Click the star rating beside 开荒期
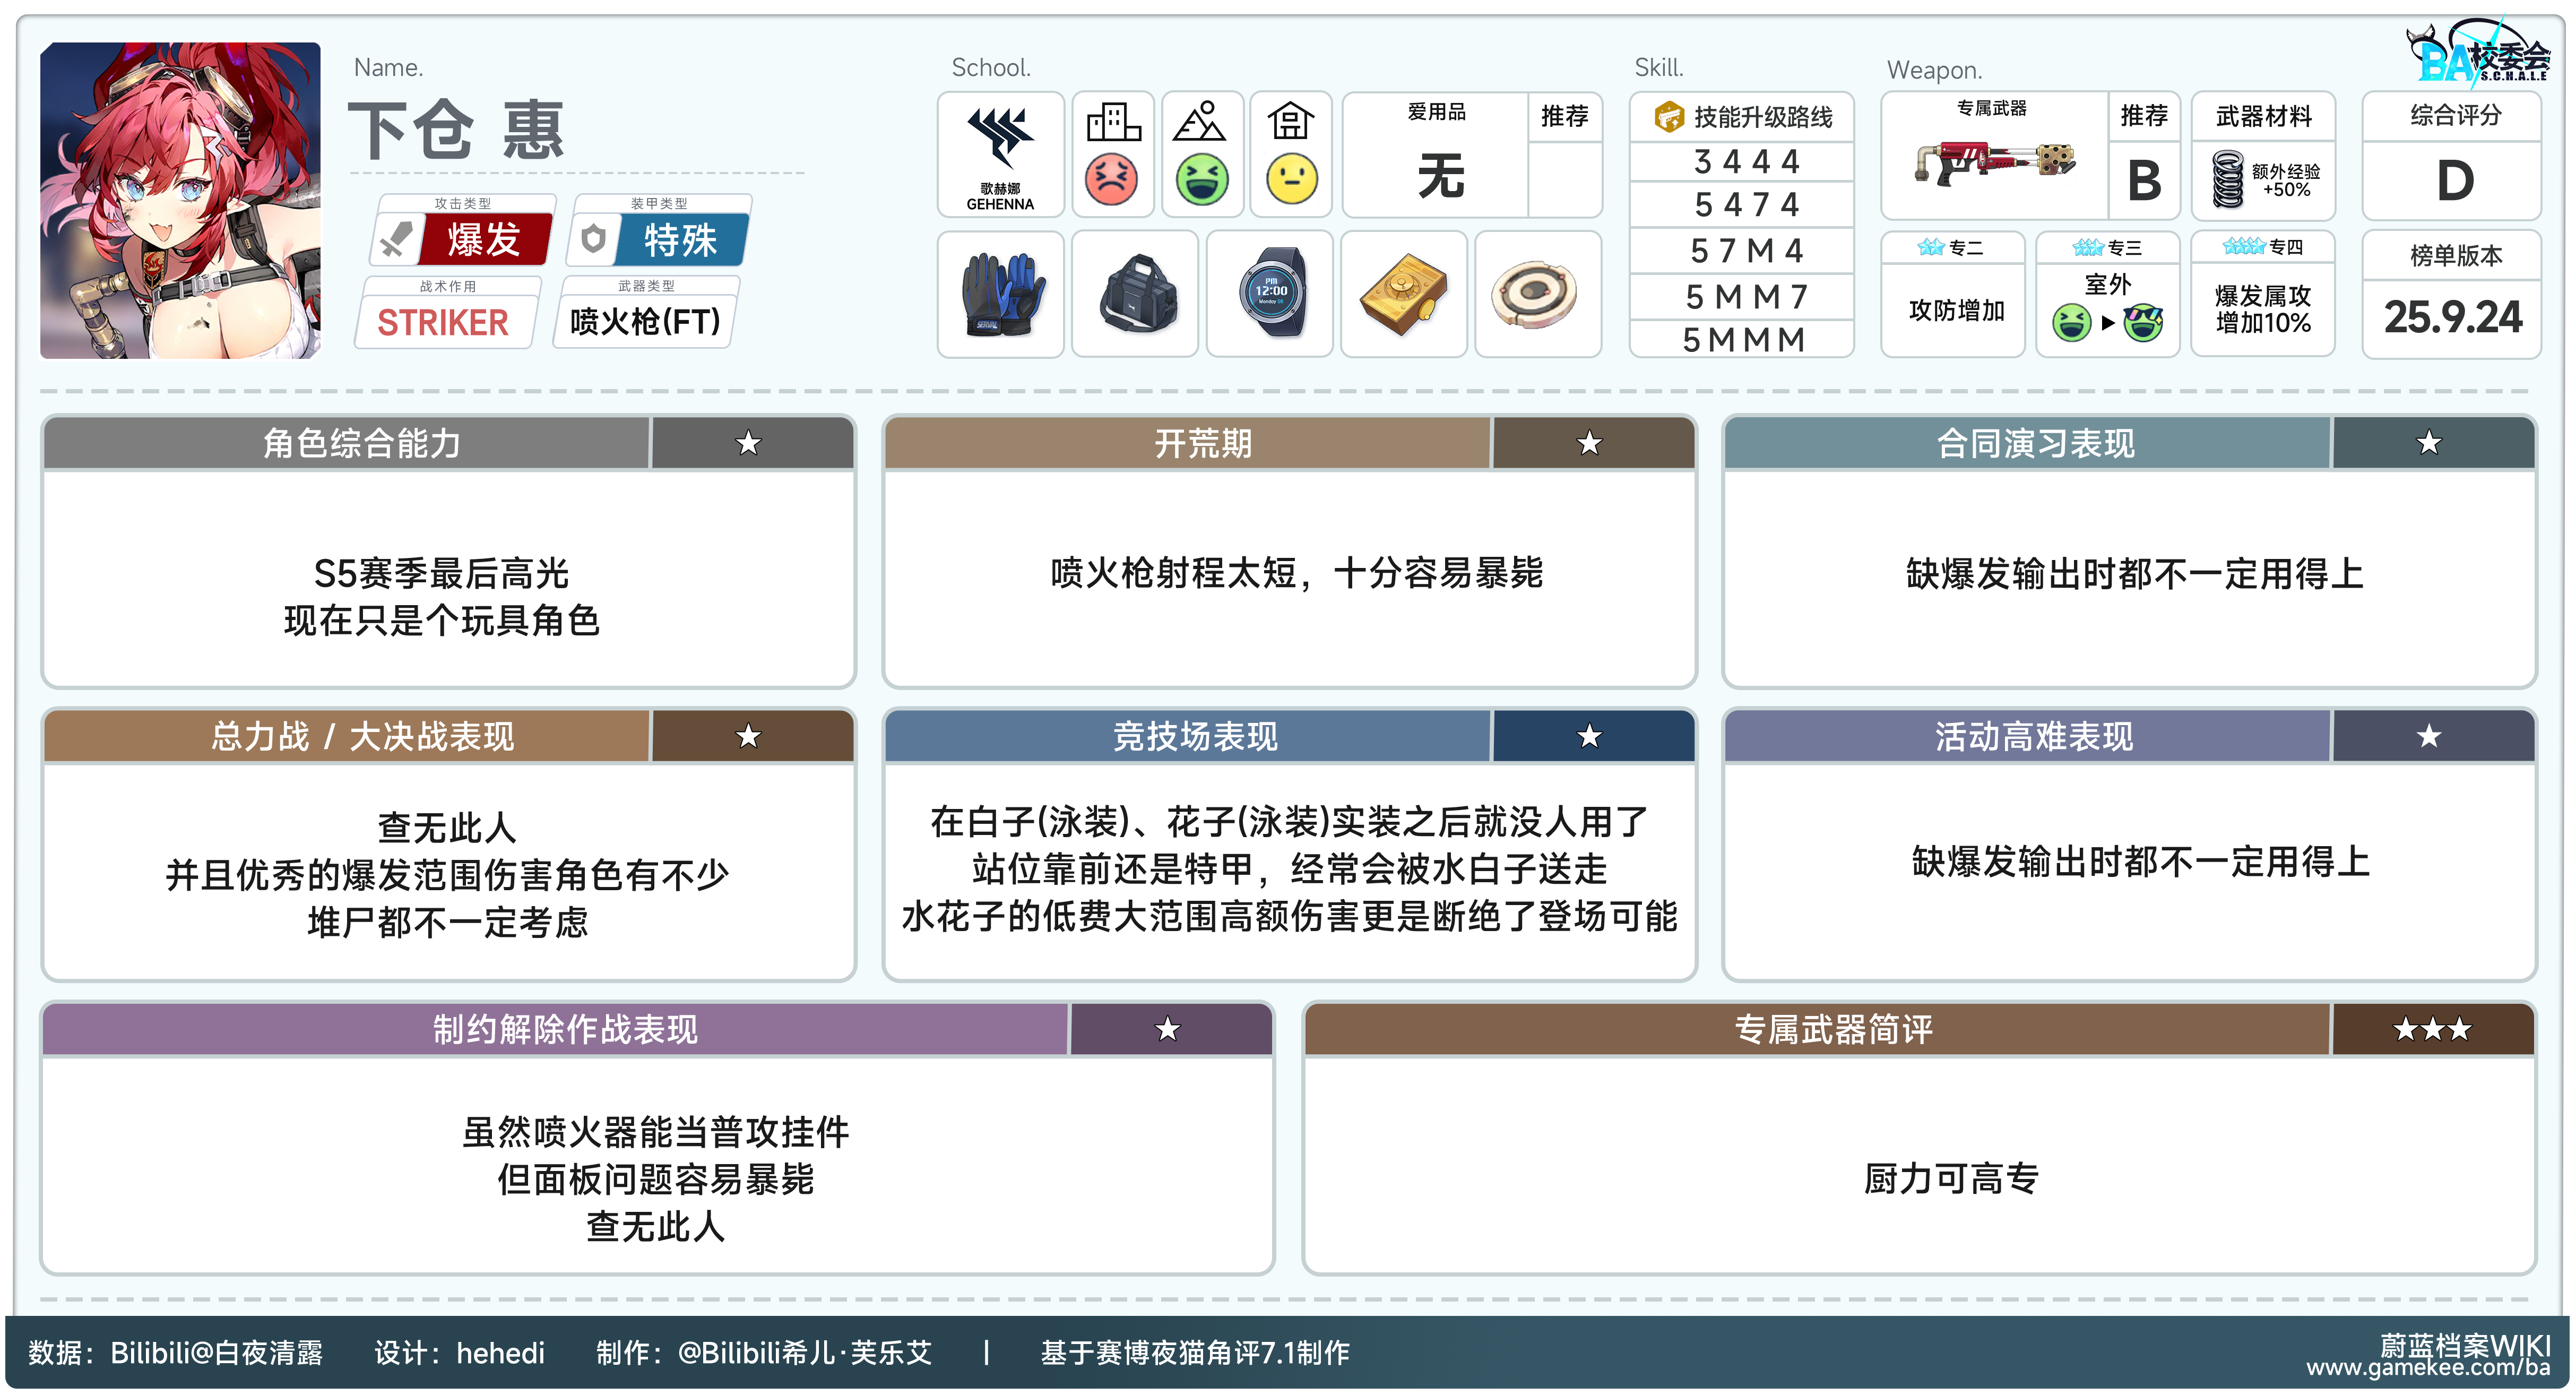The height and width of the screenshot is (1395, 2576). pos(1590,443)
